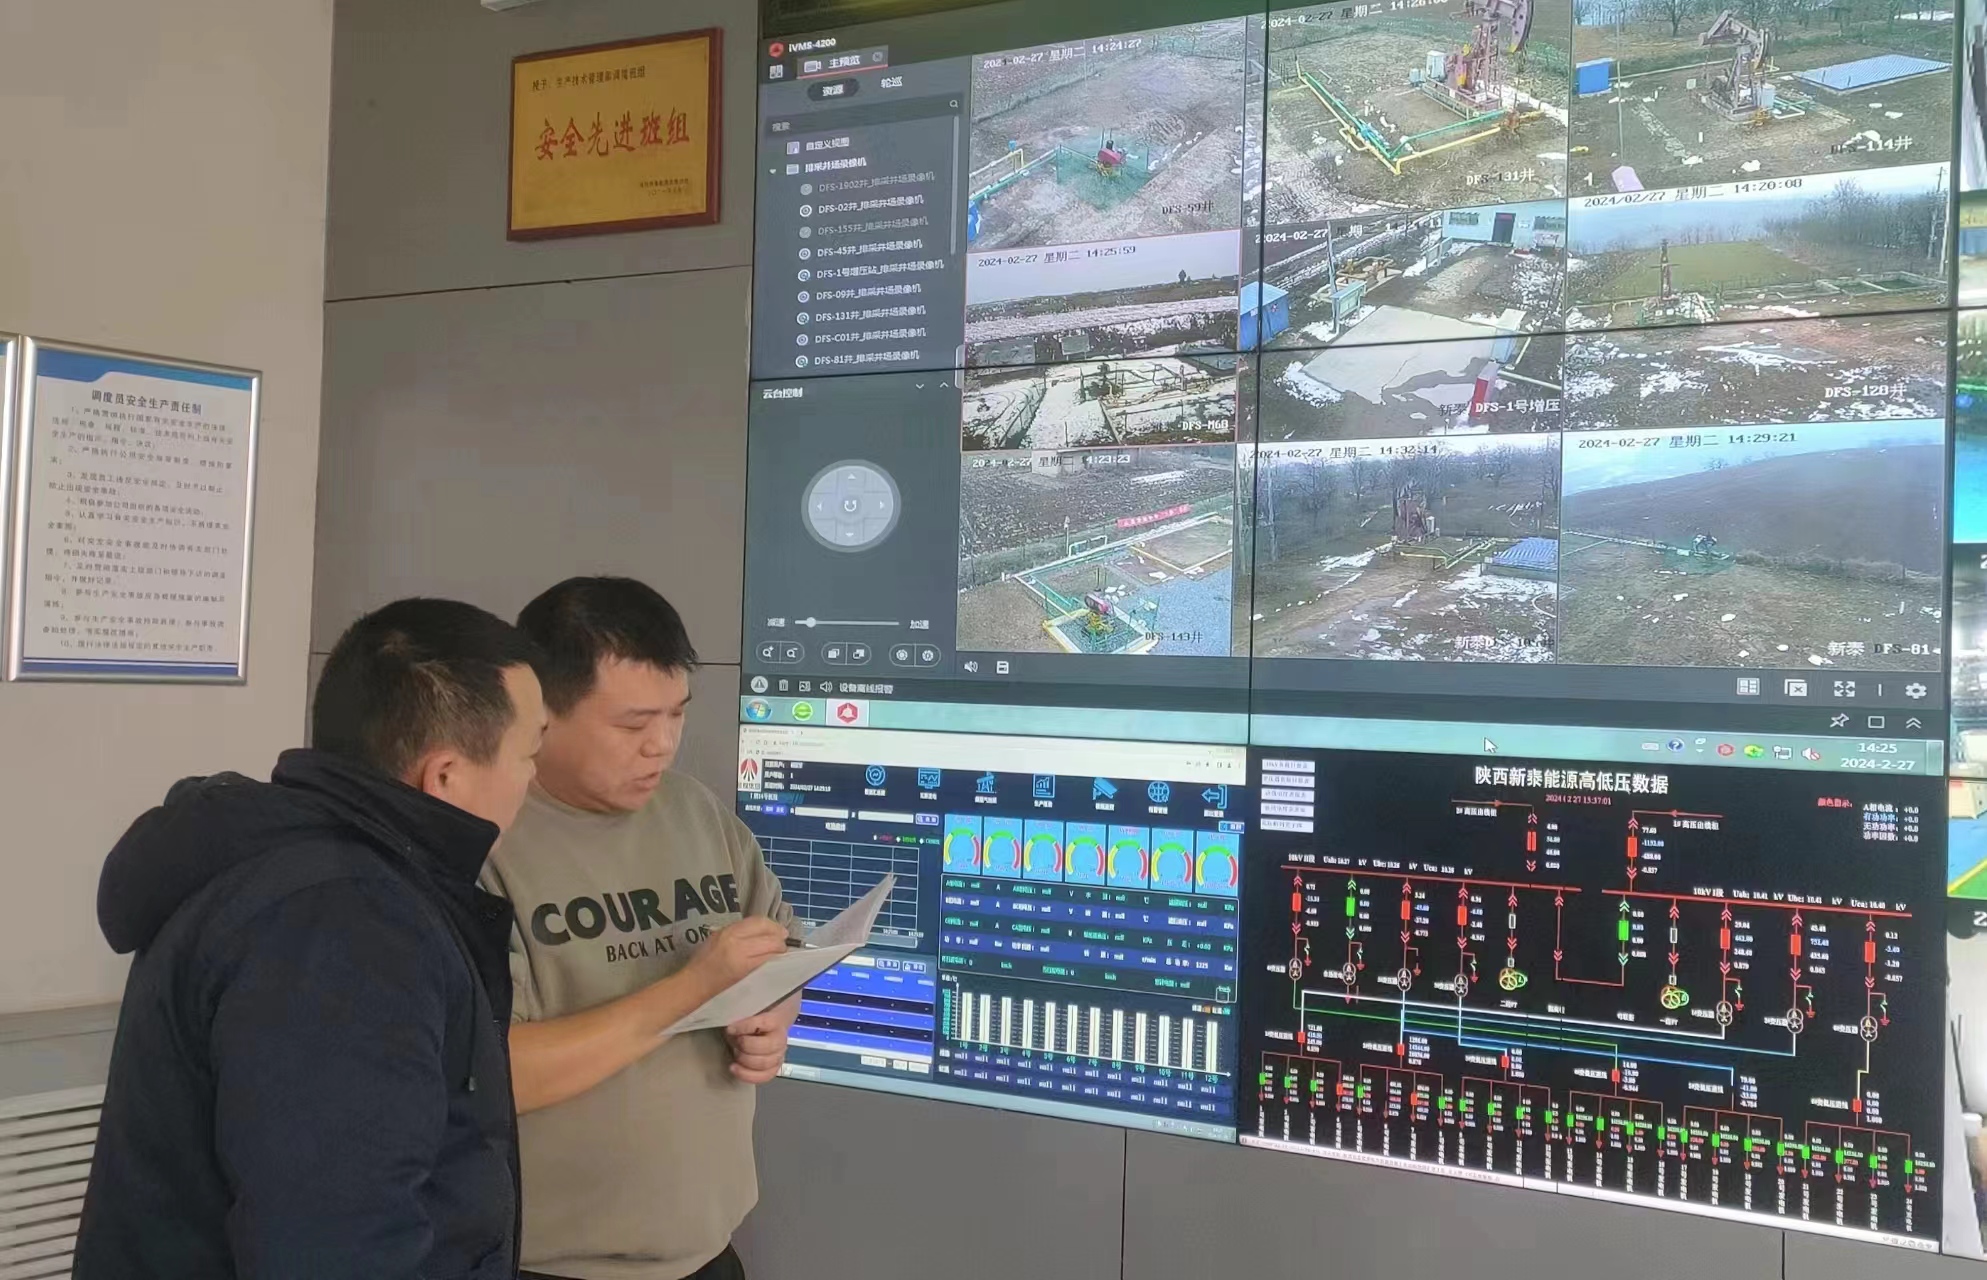Click trash icon to clear alarm list
This screenshot has height=1280, width=1987.
click(783, 686)
